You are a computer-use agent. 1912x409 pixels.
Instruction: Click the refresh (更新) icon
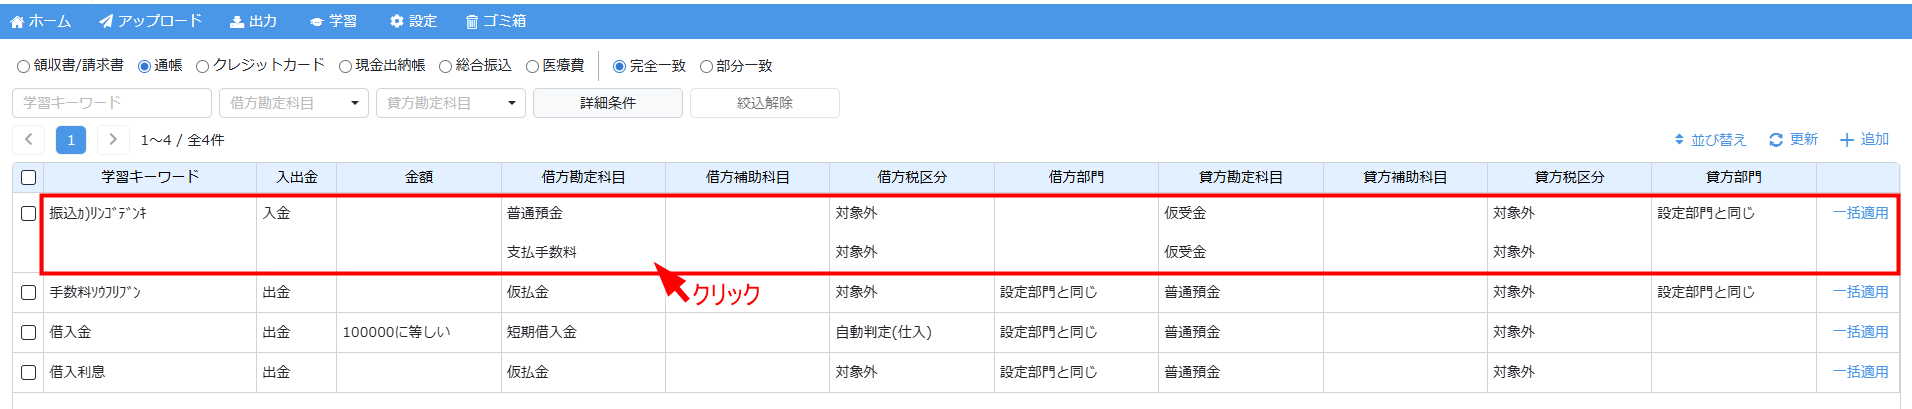pos(1776,140)
